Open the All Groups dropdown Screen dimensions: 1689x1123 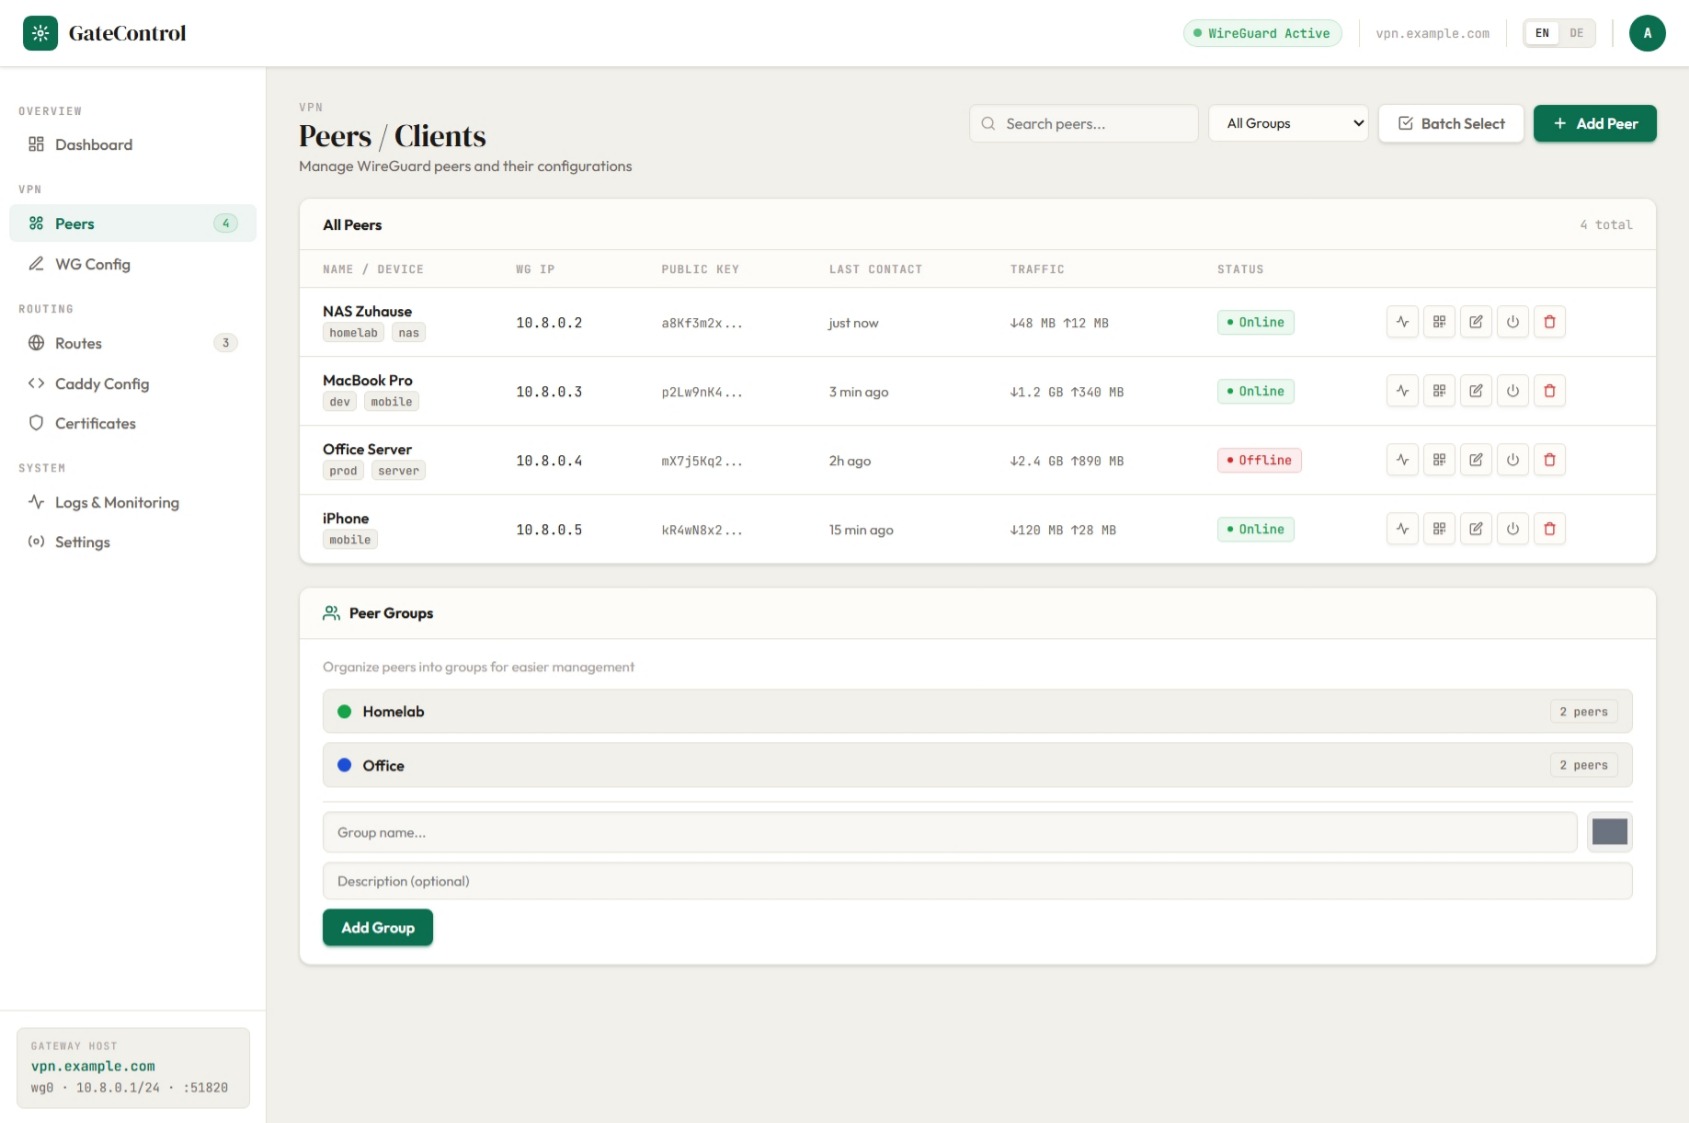tap(1288, 124)
